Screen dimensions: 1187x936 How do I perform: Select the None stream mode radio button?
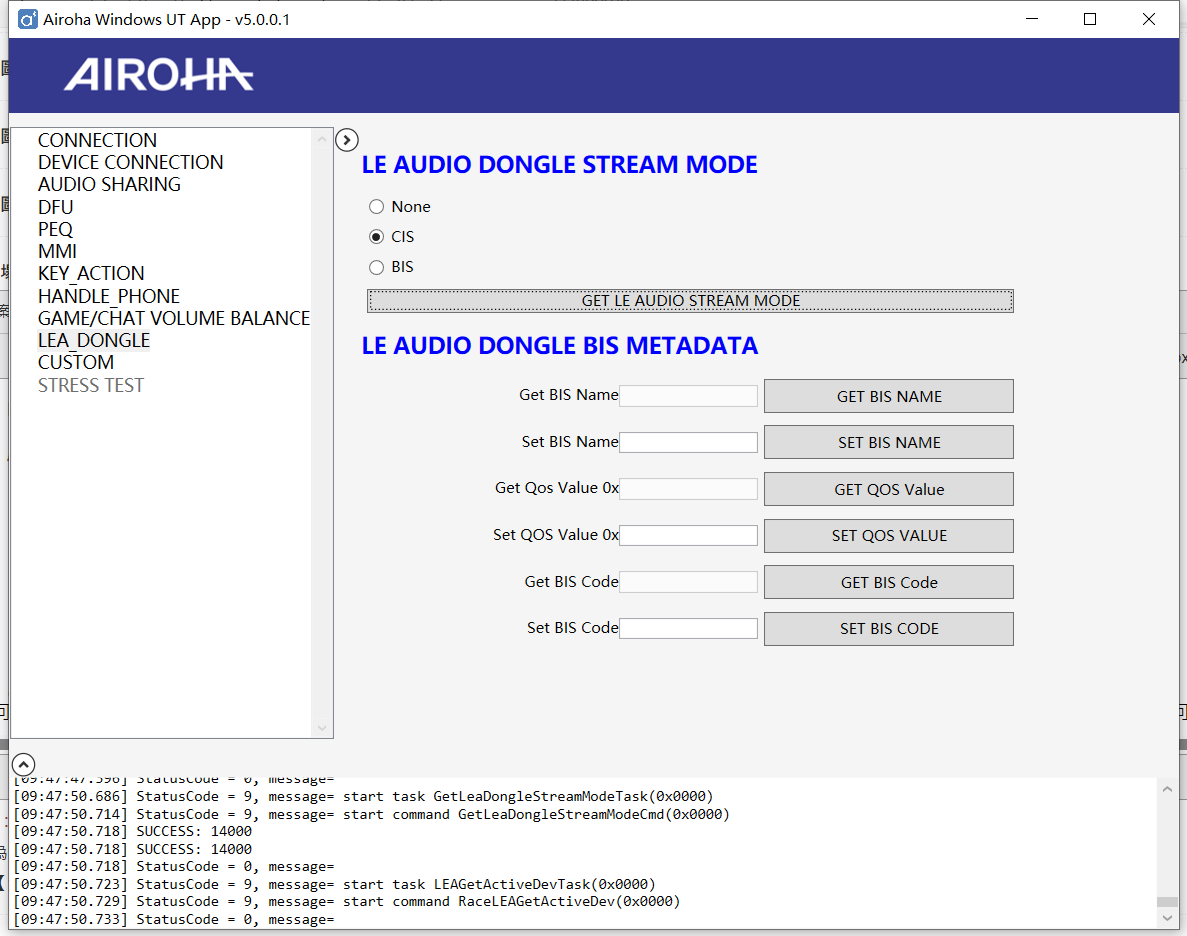[376, 207]
